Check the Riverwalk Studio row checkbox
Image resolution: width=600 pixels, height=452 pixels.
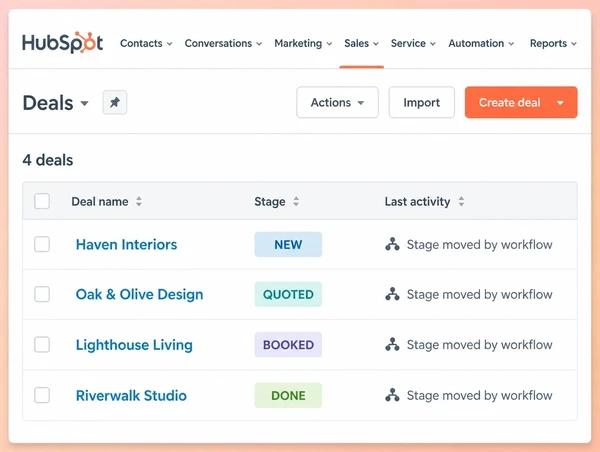42,395
